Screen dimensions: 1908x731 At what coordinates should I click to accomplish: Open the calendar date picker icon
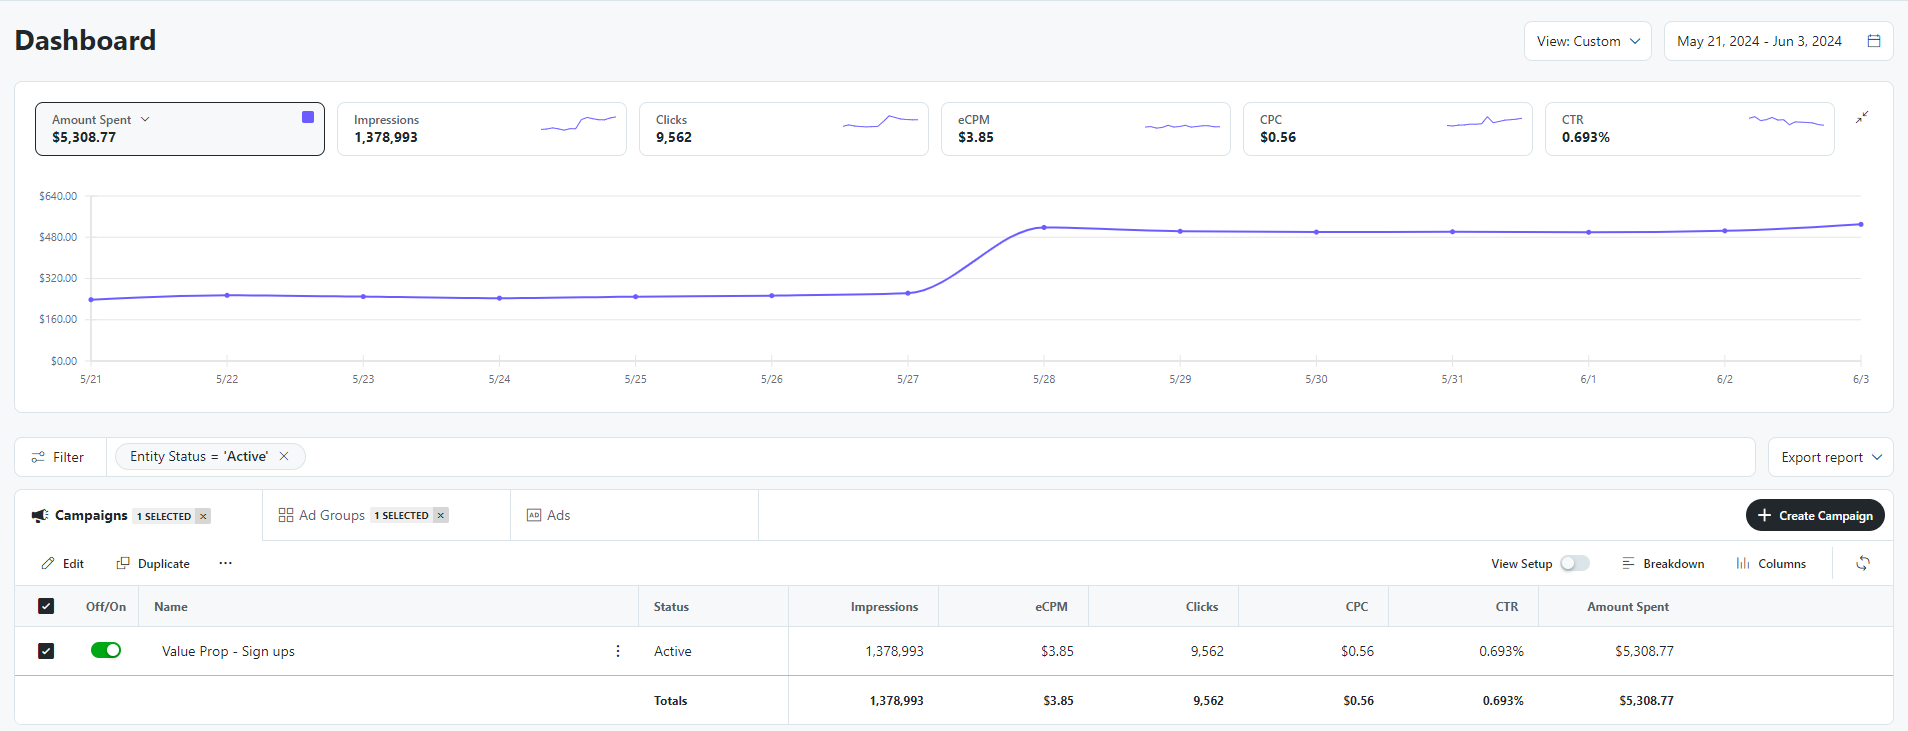1873,41
